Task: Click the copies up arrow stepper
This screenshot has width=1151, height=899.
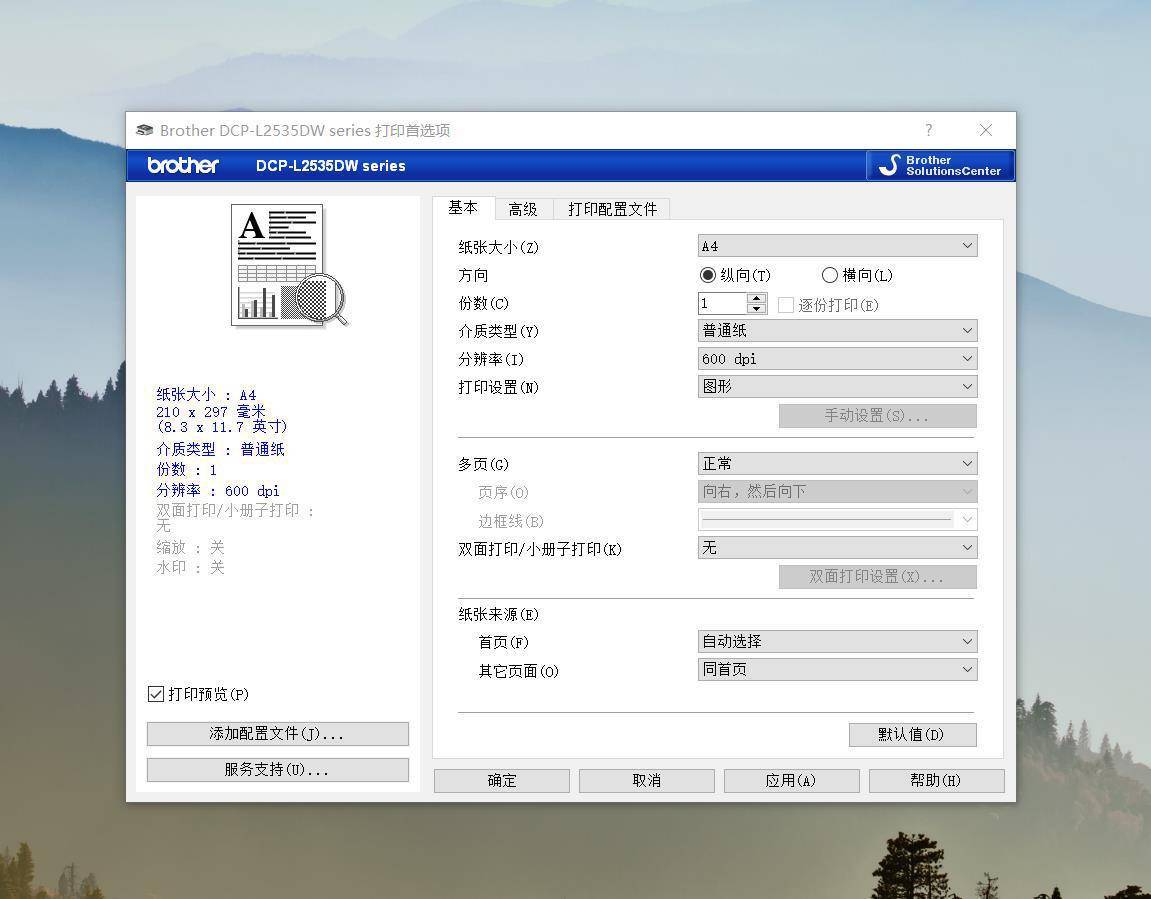Action: [x=758, y=297]
